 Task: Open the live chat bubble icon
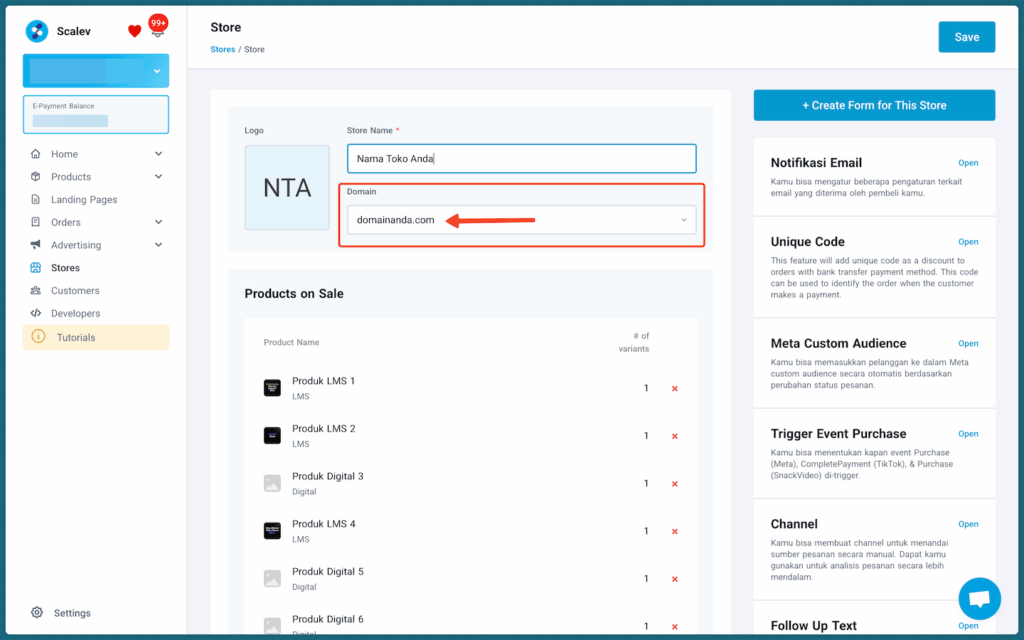[979, 598]
